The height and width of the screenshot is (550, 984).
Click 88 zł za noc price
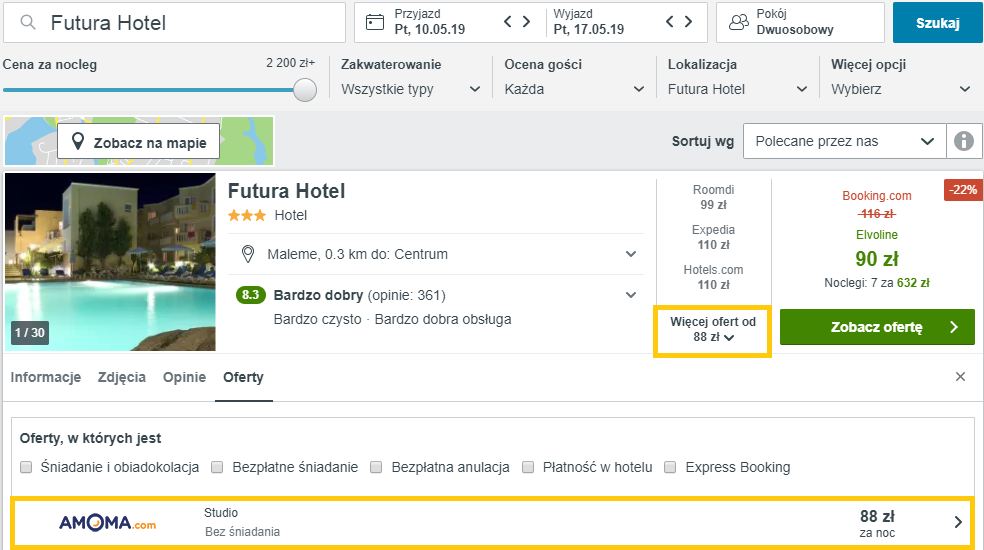(x=877, y=524)
